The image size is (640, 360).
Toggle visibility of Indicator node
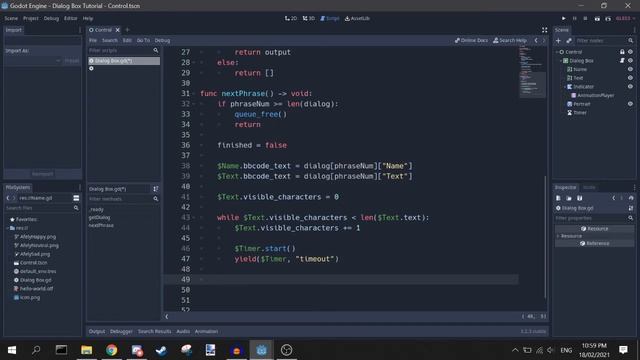[x=630, y=87]
